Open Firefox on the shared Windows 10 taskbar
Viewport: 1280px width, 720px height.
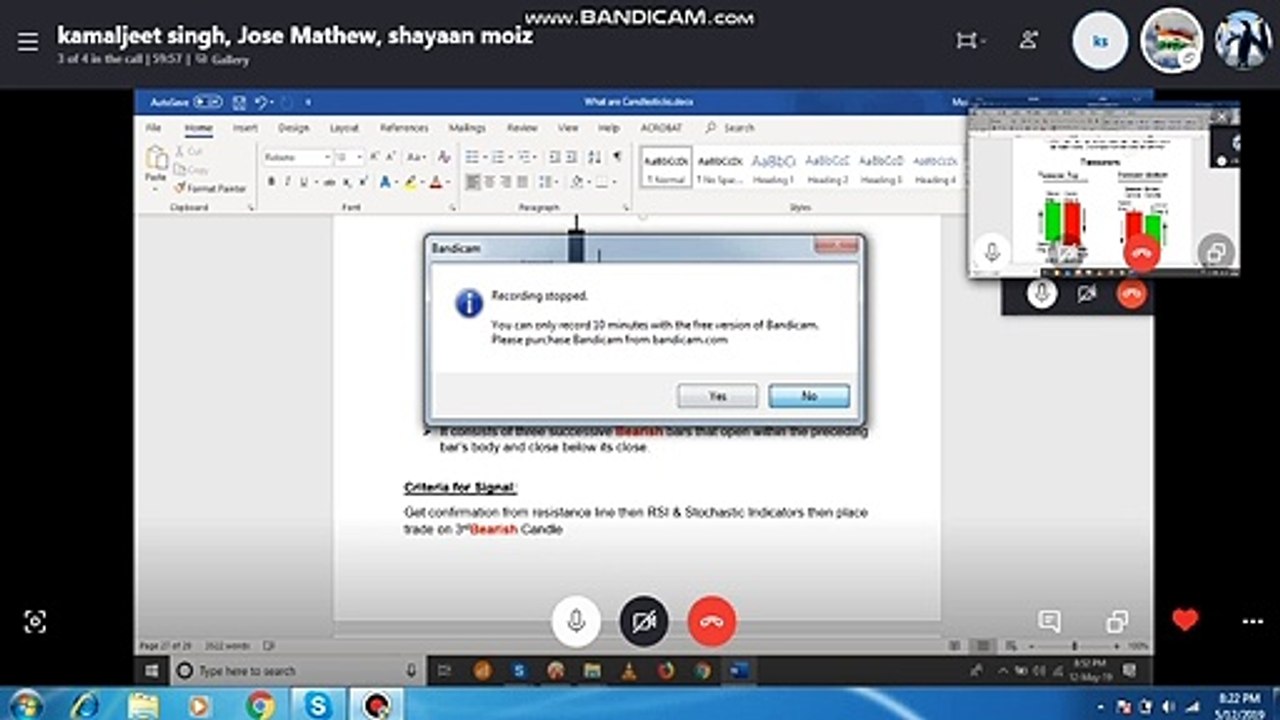point(666,671)
